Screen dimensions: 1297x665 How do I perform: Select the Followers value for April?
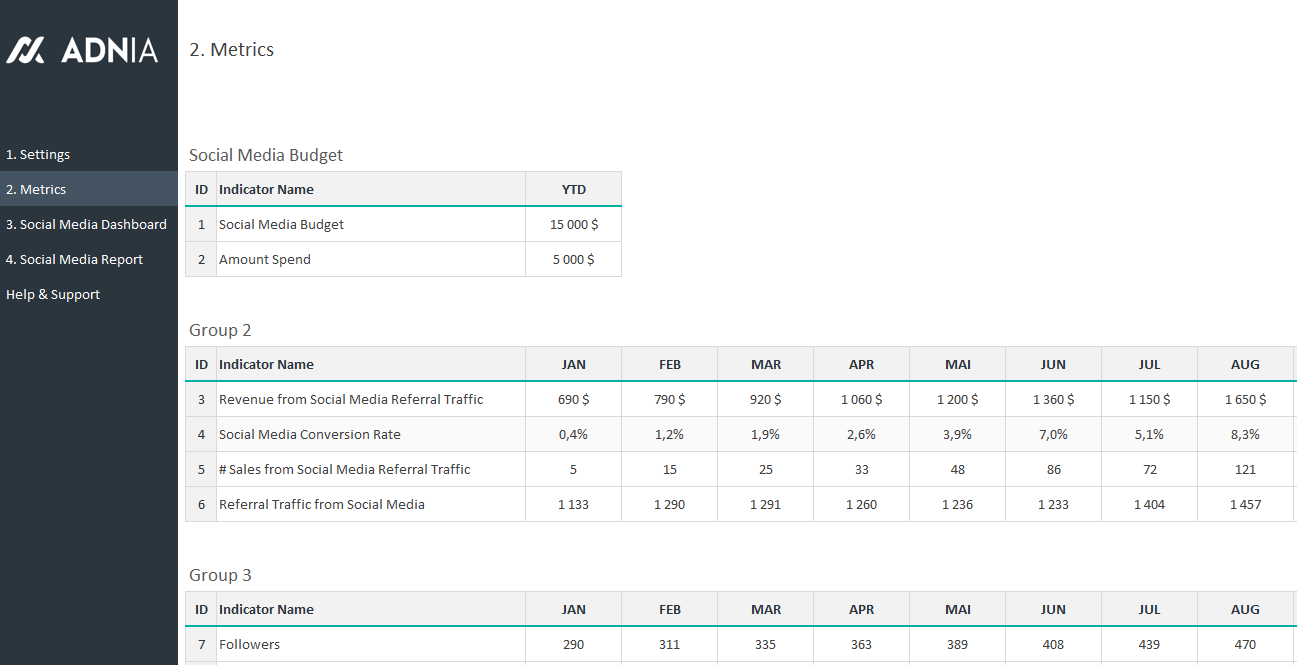click(x=861, y=645)
